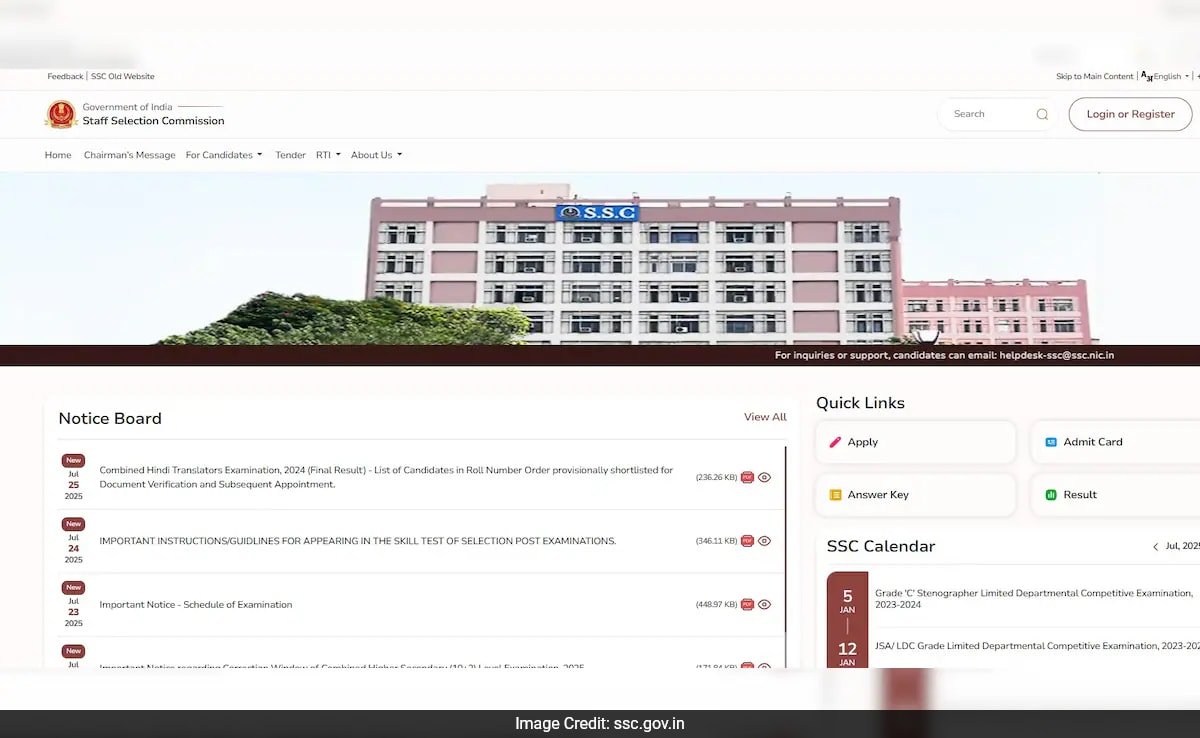Click Staff Selection Commission title text
Screen dimensions: 1200x738
coord(153,121)
